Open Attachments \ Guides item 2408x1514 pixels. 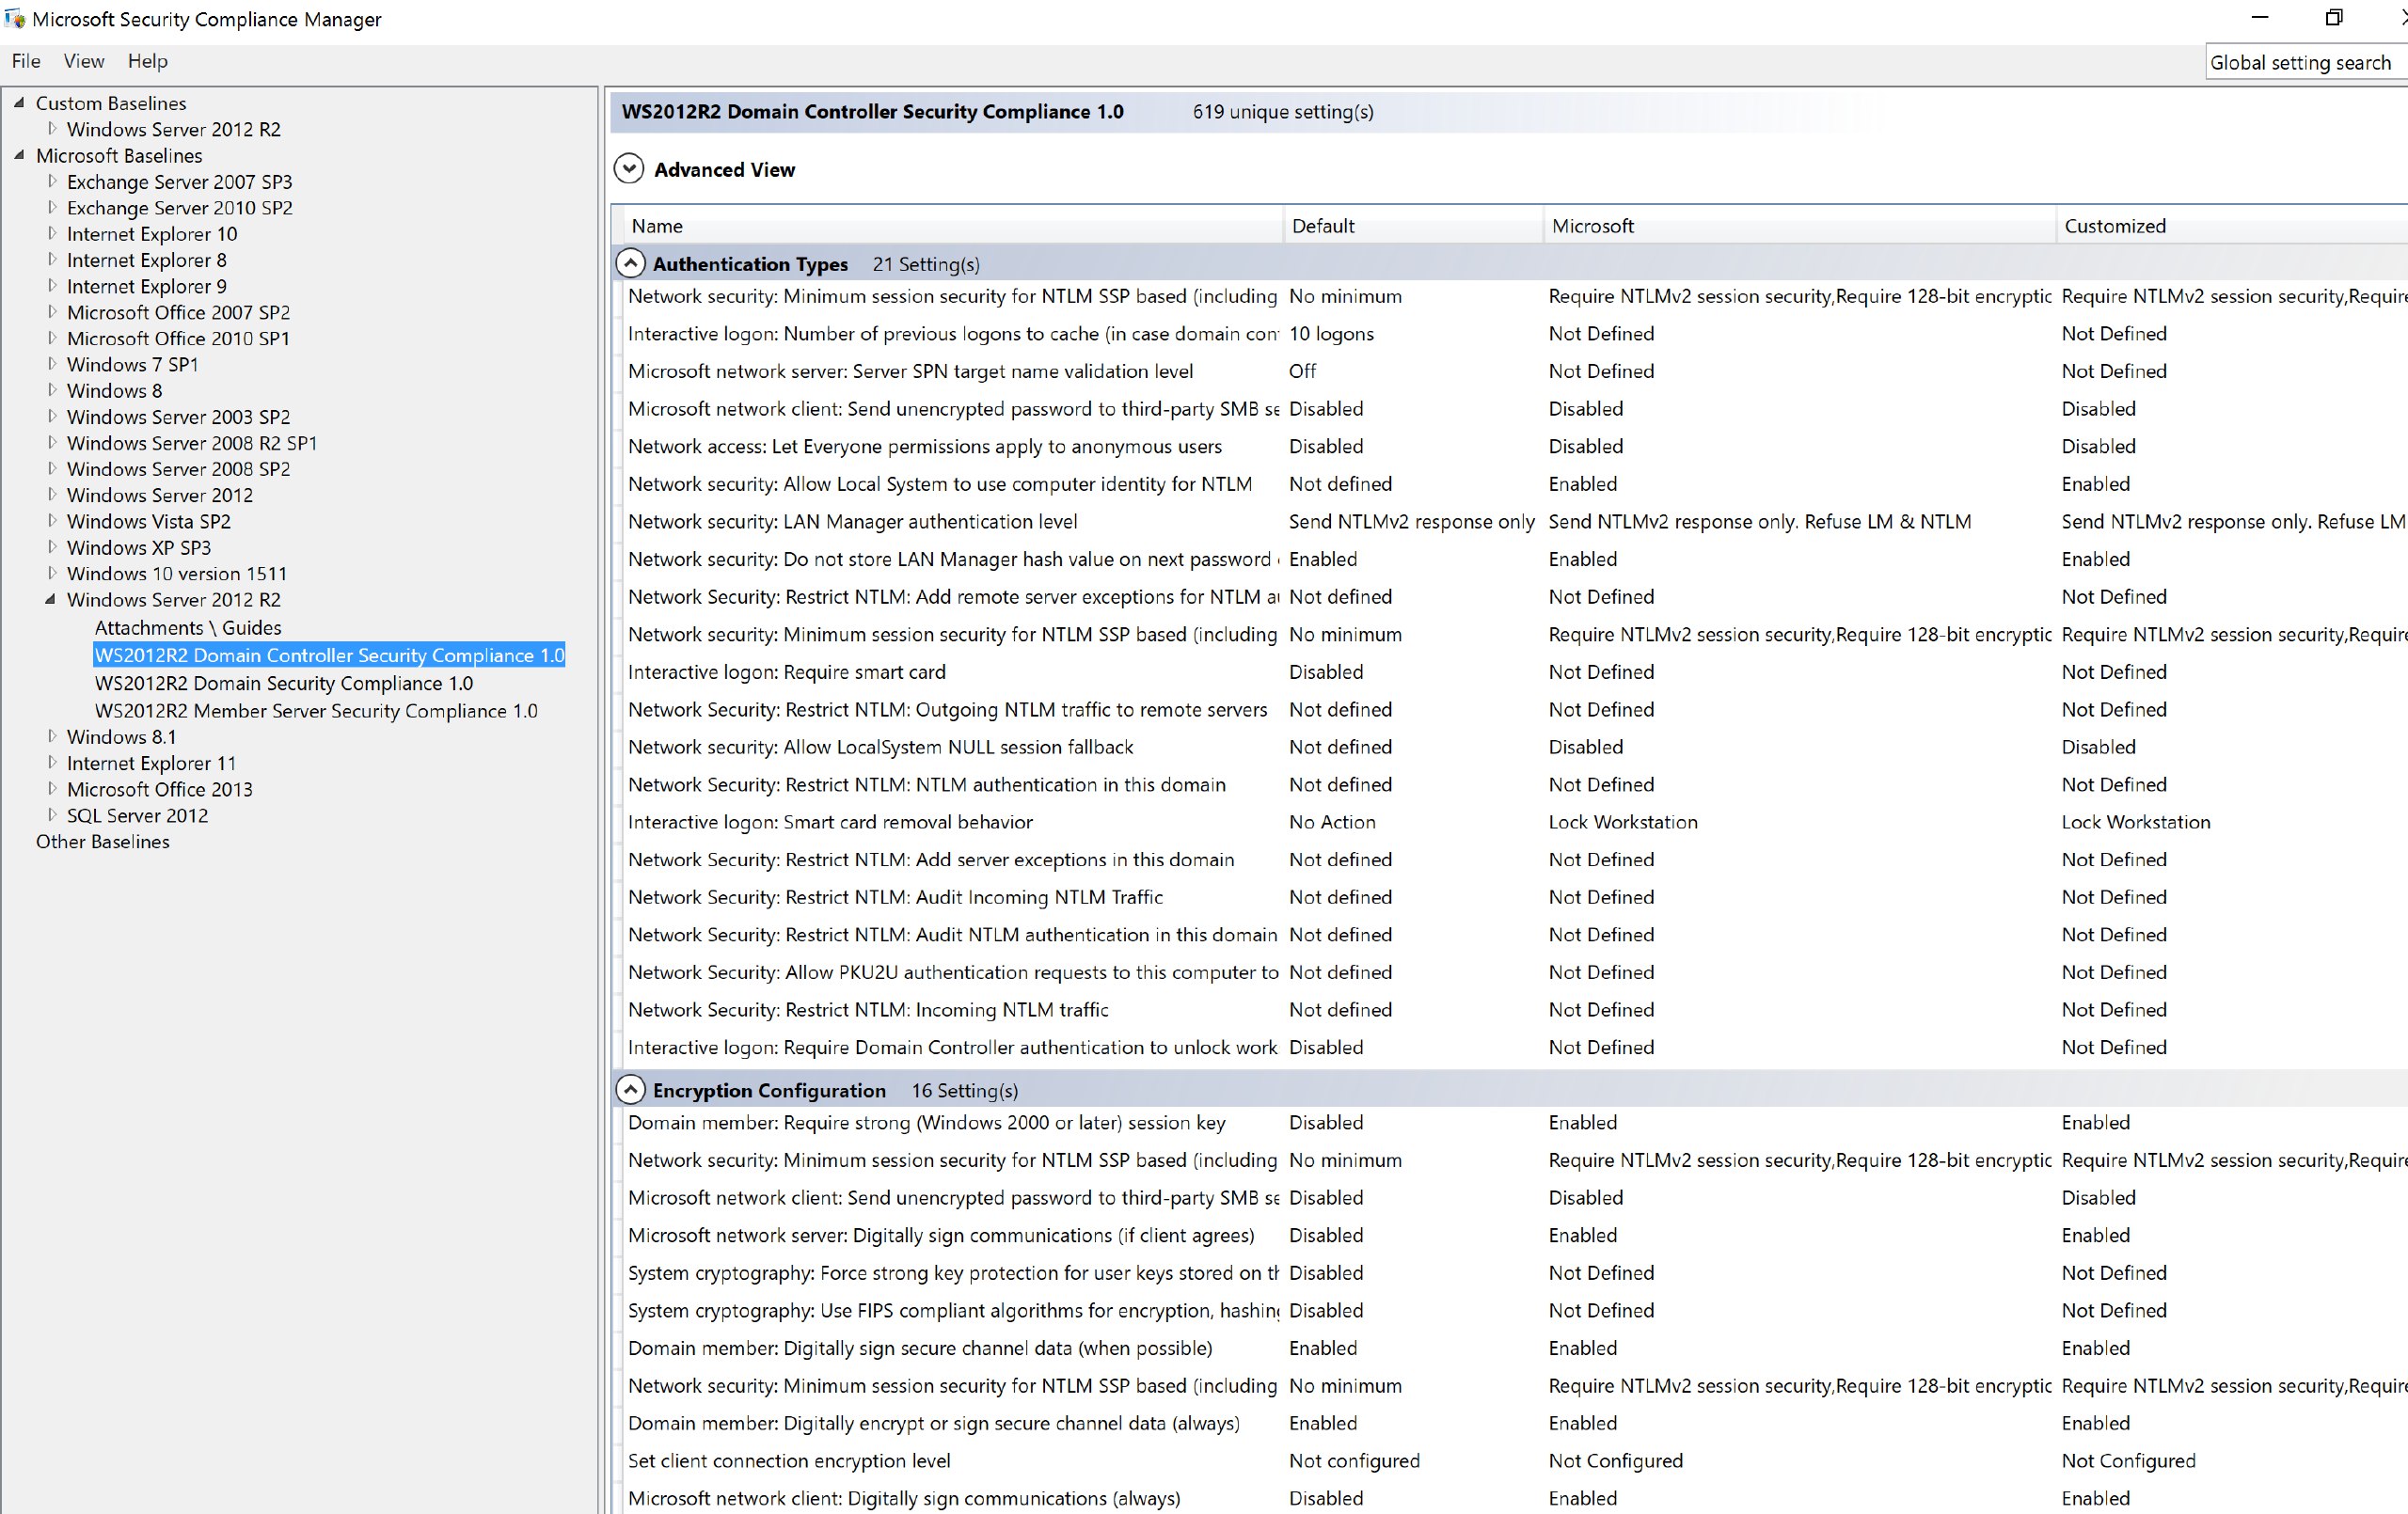[x=188, y=627]
